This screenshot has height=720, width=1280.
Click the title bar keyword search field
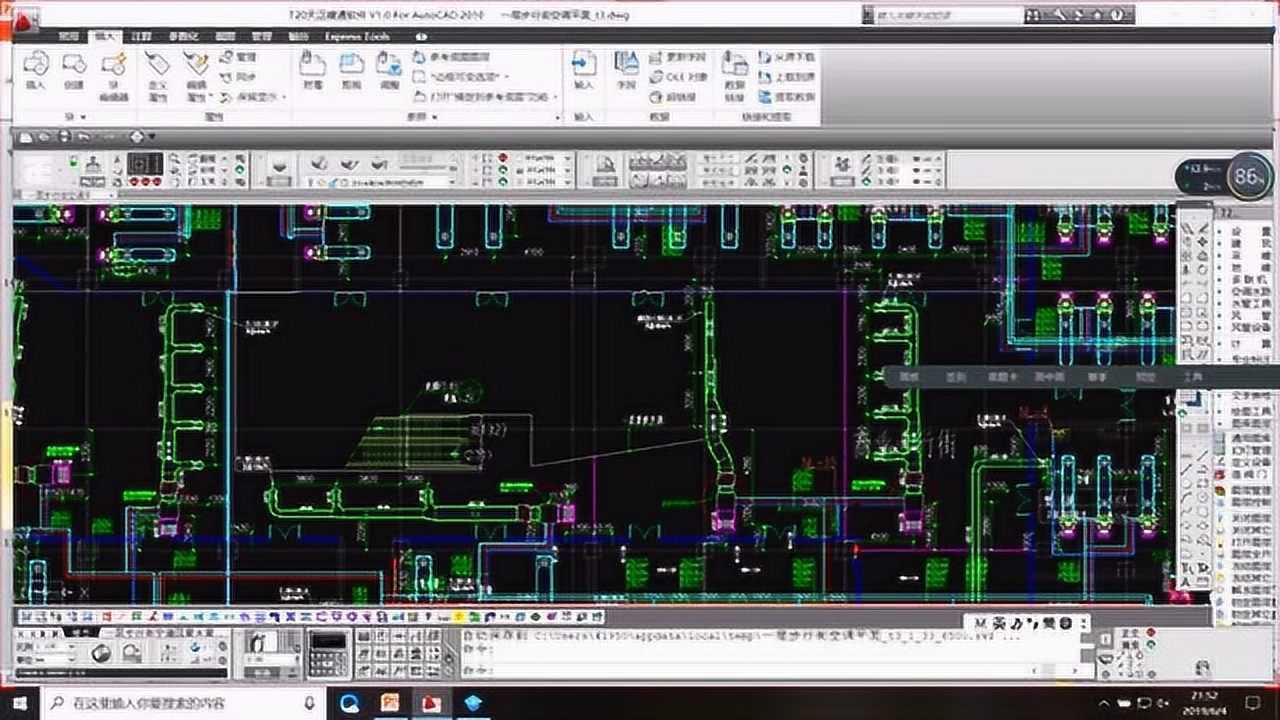point(947,15)
